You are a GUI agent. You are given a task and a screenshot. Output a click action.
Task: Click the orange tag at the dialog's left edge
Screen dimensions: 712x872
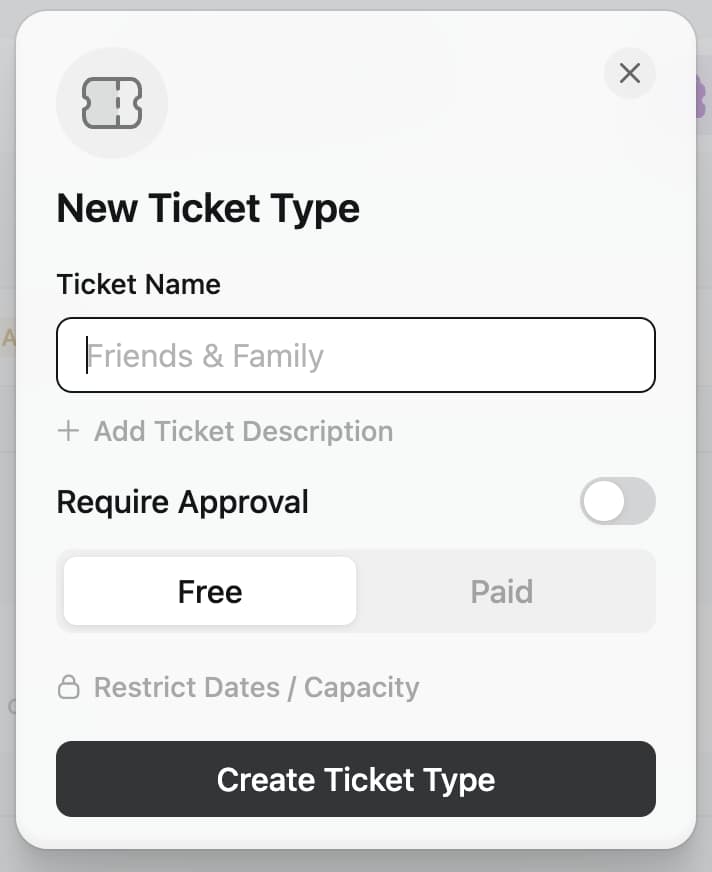8,338
